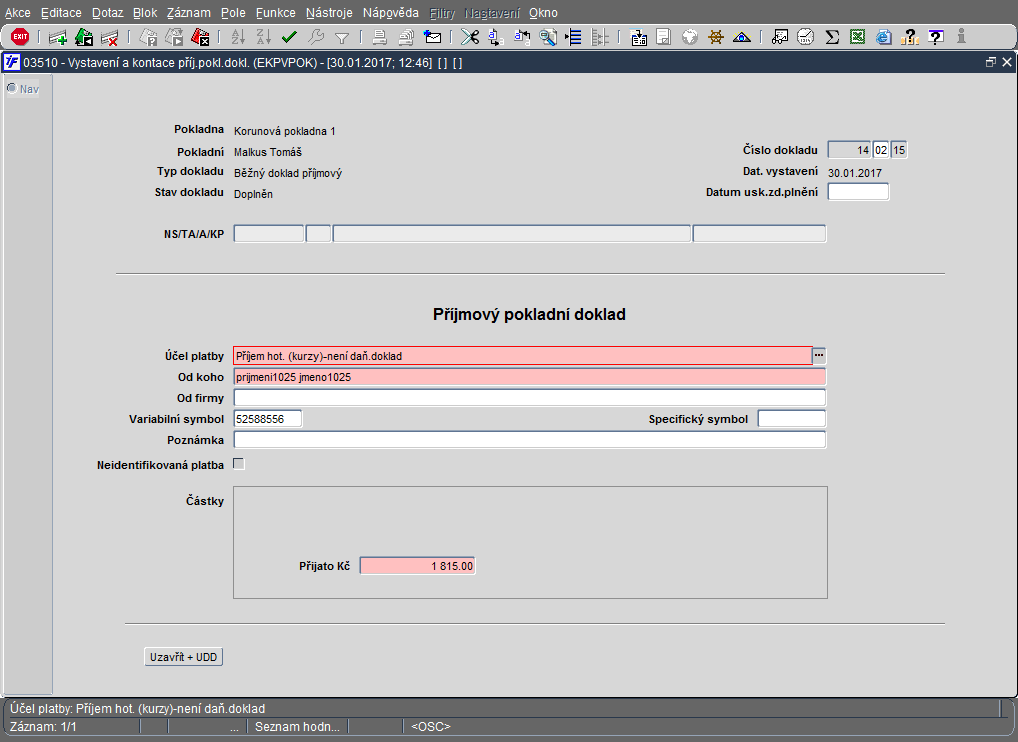Click the funnel filter icon

[341, 38]
